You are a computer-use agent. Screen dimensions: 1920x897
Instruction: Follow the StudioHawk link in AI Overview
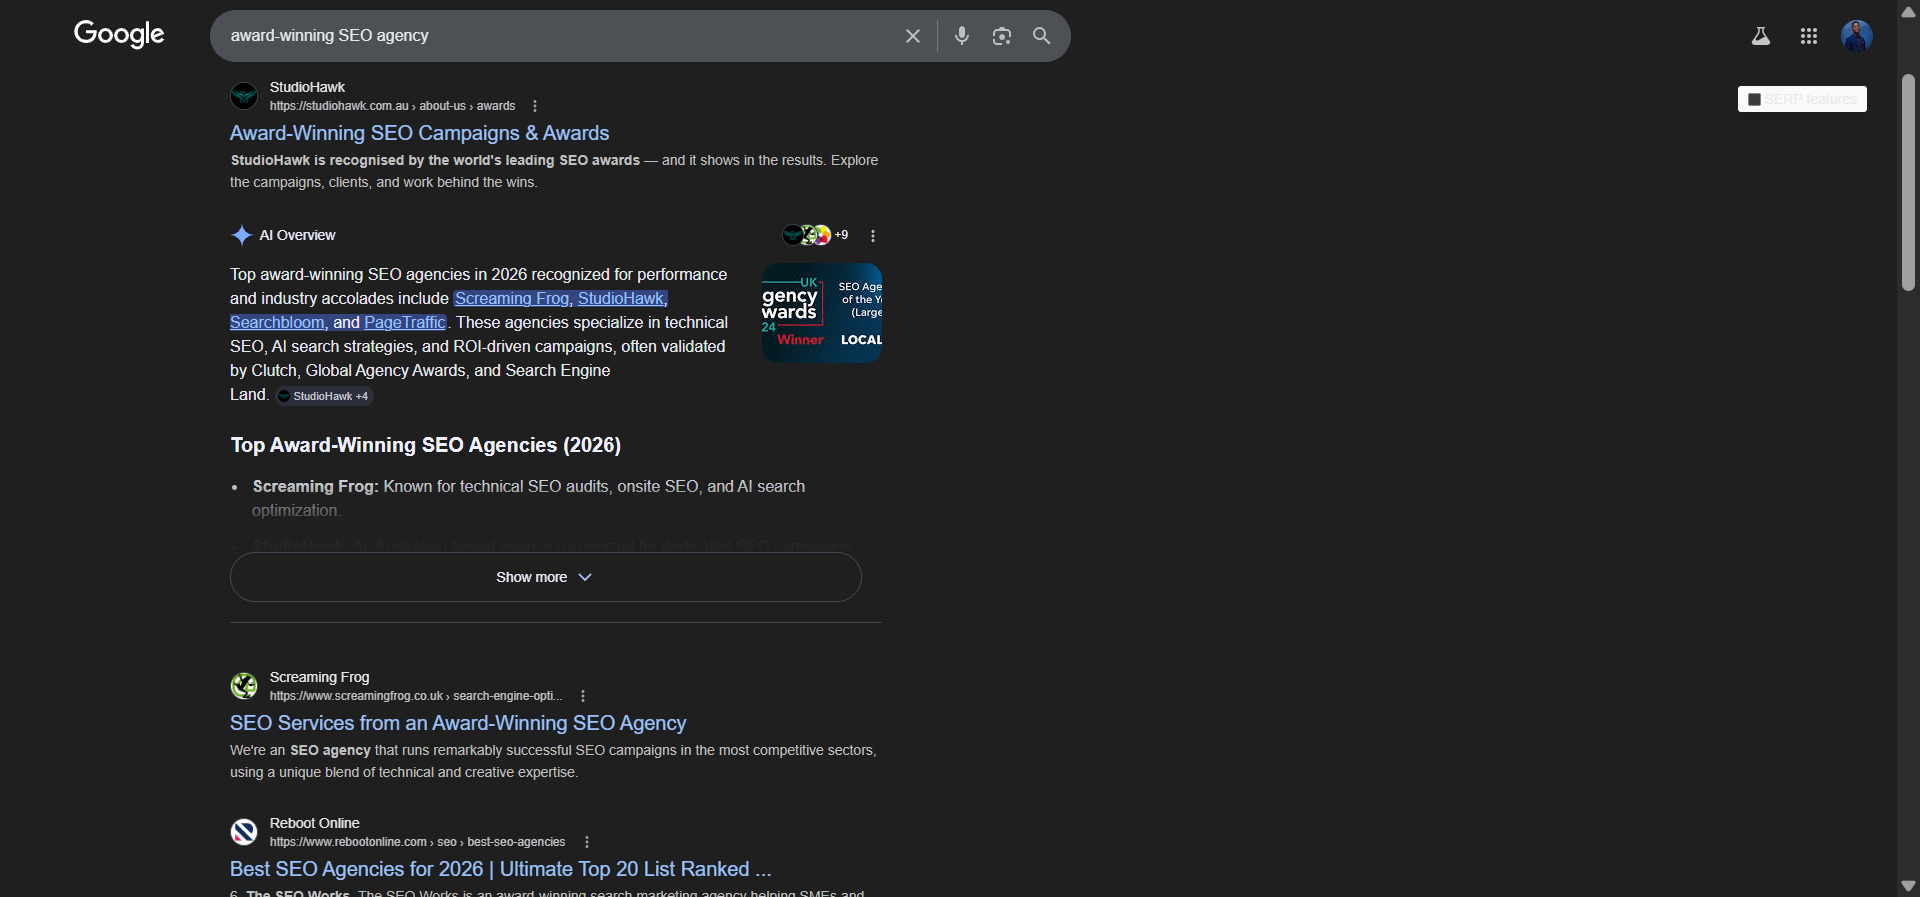(x=620, y=298)
